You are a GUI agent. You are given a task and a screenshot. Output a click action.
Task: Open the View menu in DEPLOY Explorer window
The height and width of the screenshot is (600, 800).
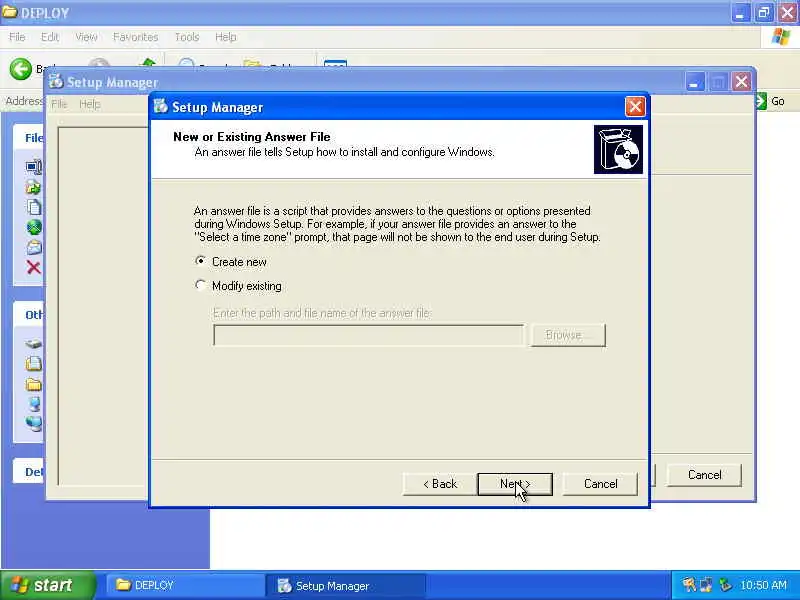86,37
